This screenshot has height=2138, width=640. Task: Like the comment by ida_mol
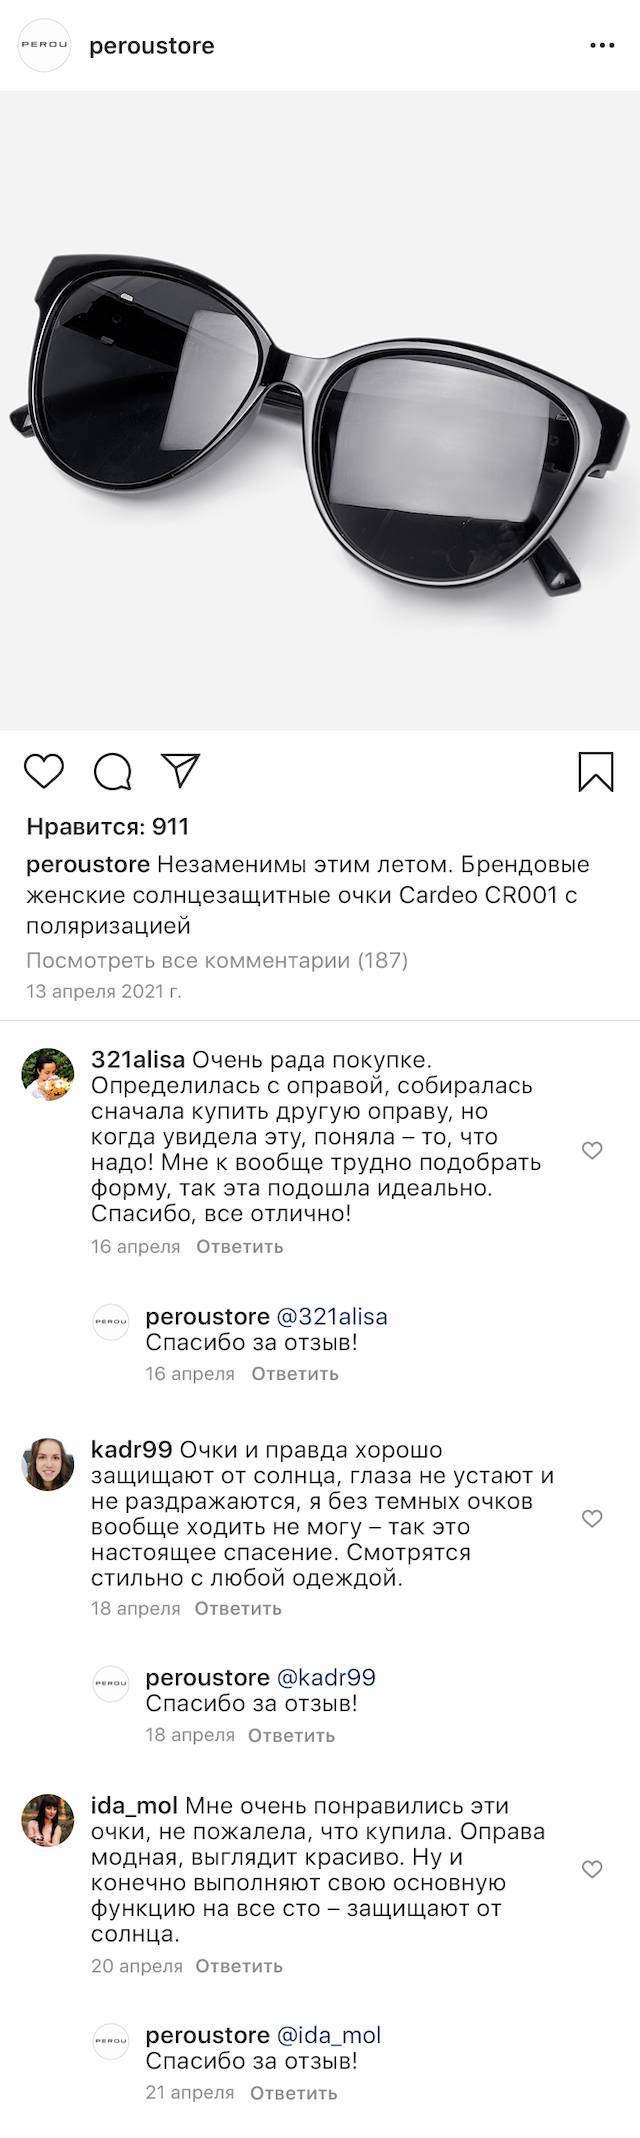coord(592,1869)
